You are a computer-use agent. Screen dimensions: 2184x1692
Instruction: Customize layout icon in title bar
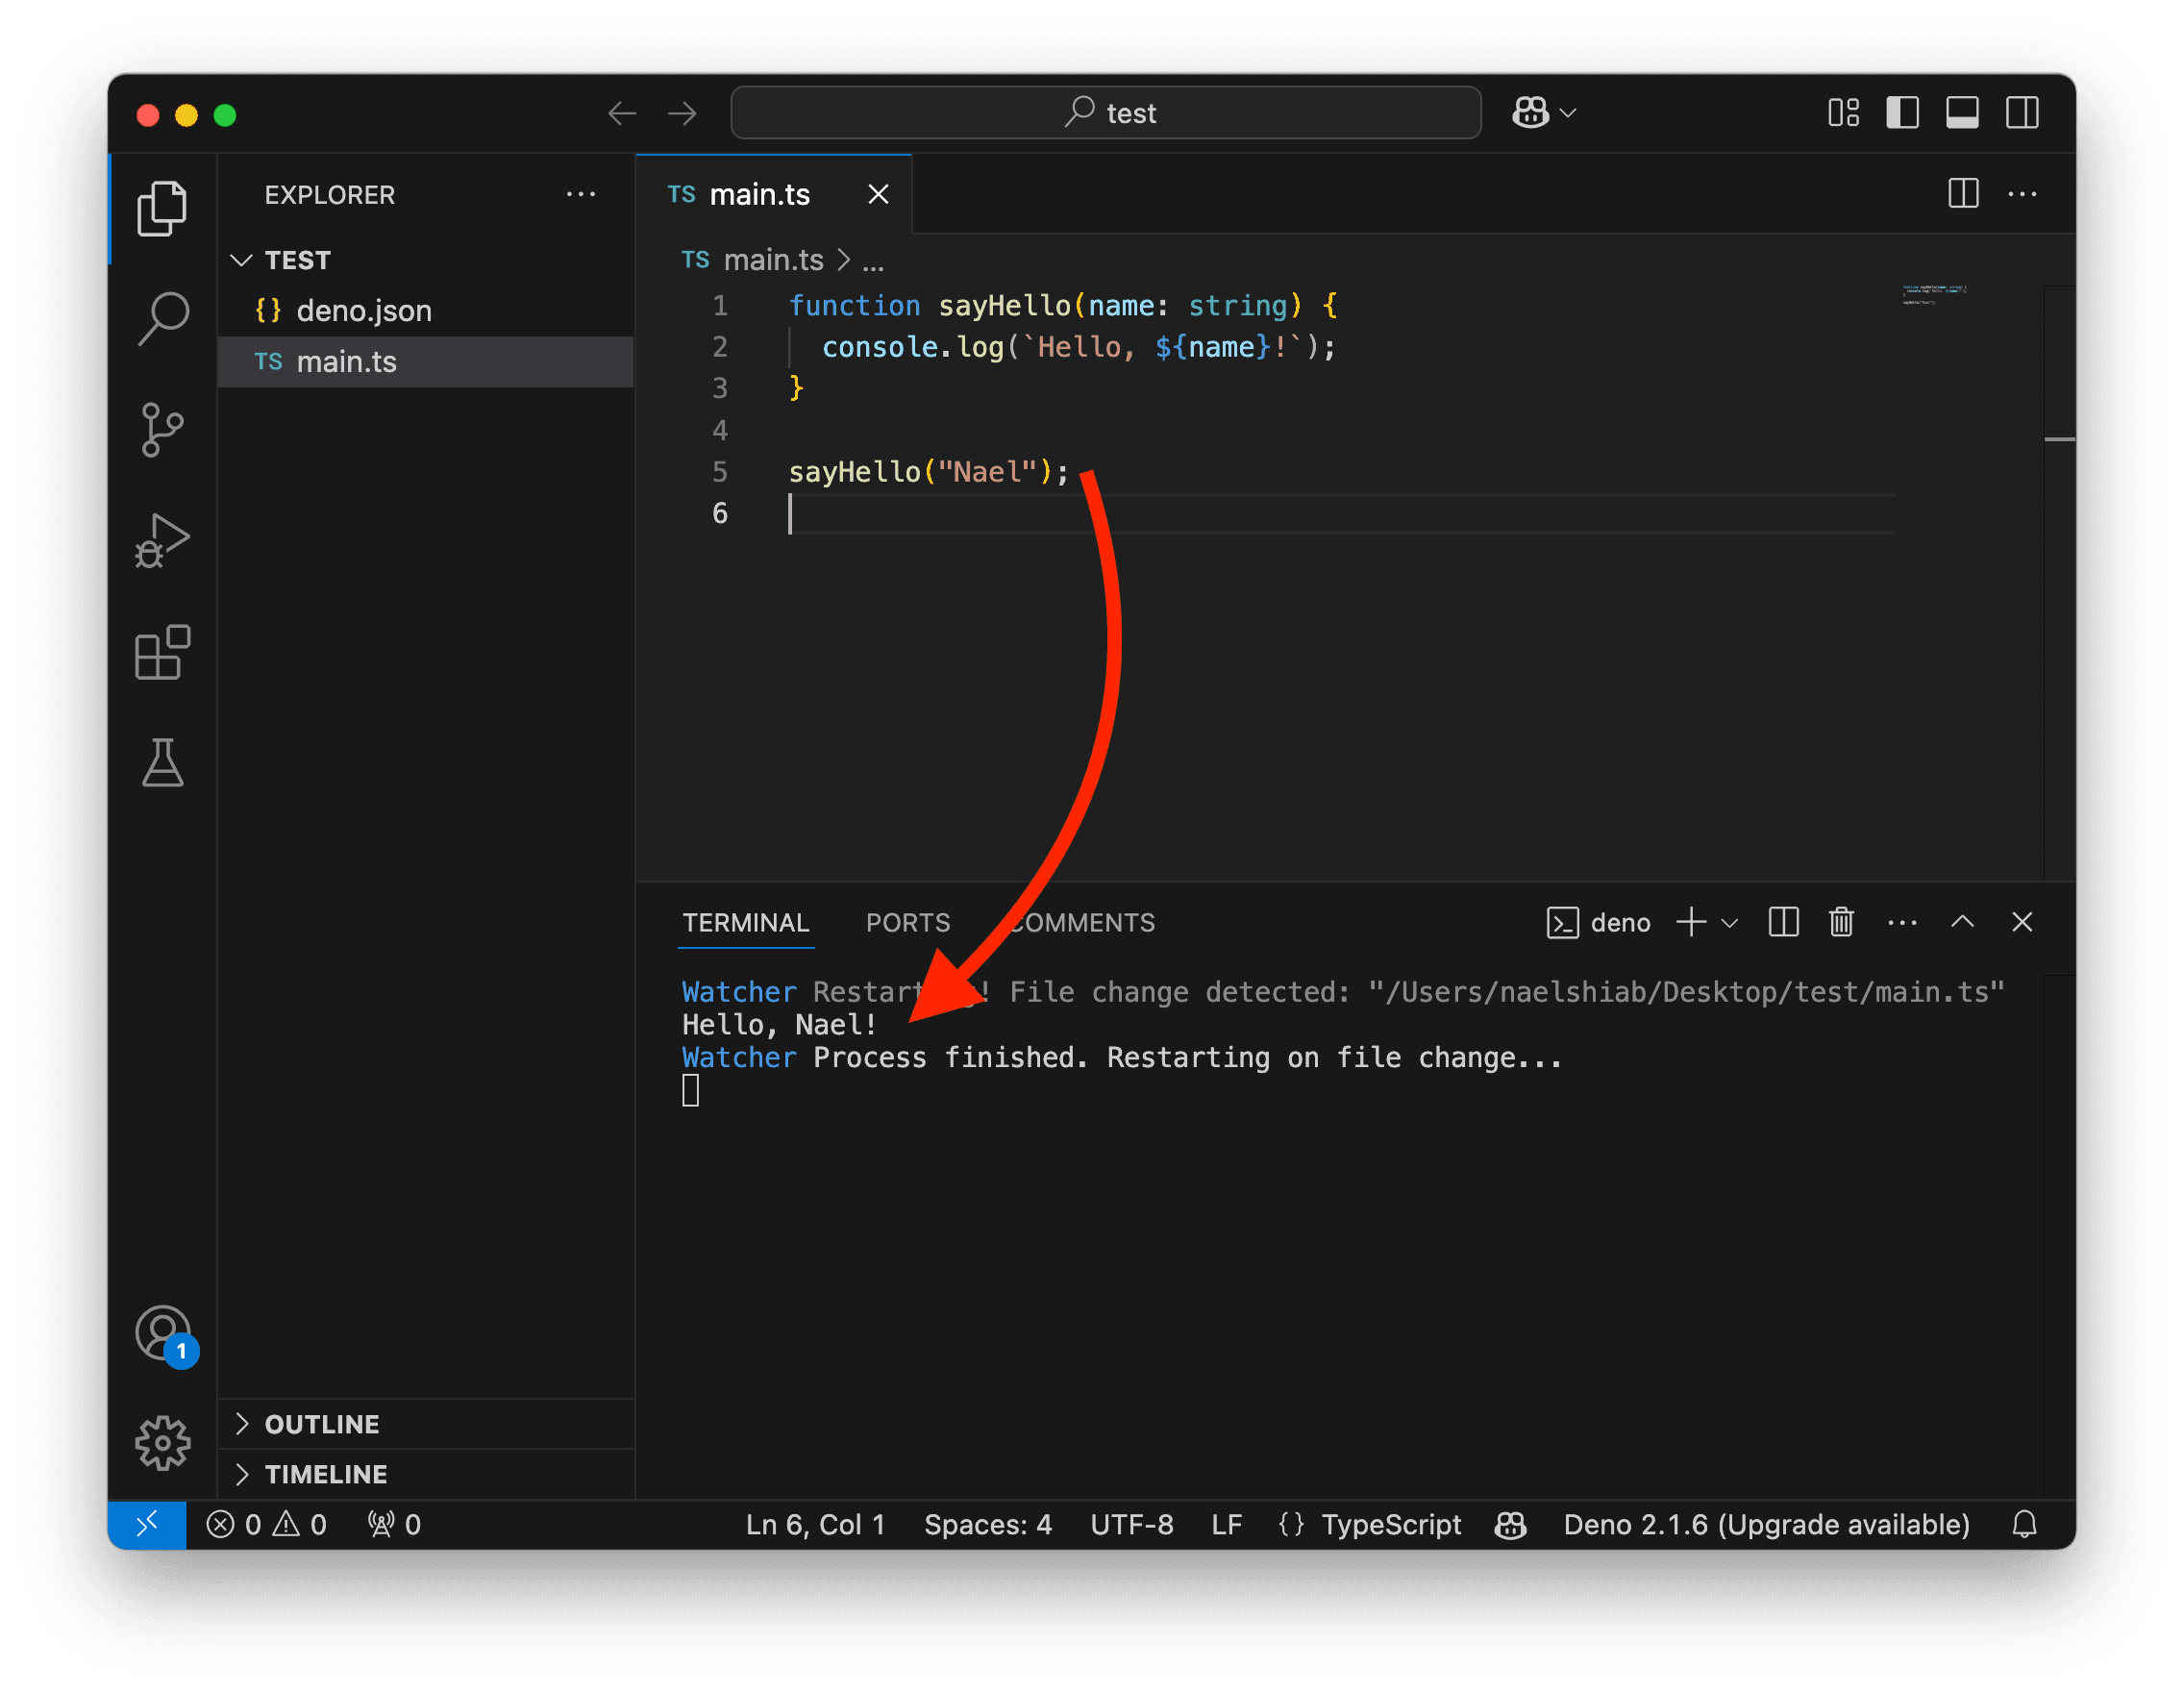[1843, 112]
